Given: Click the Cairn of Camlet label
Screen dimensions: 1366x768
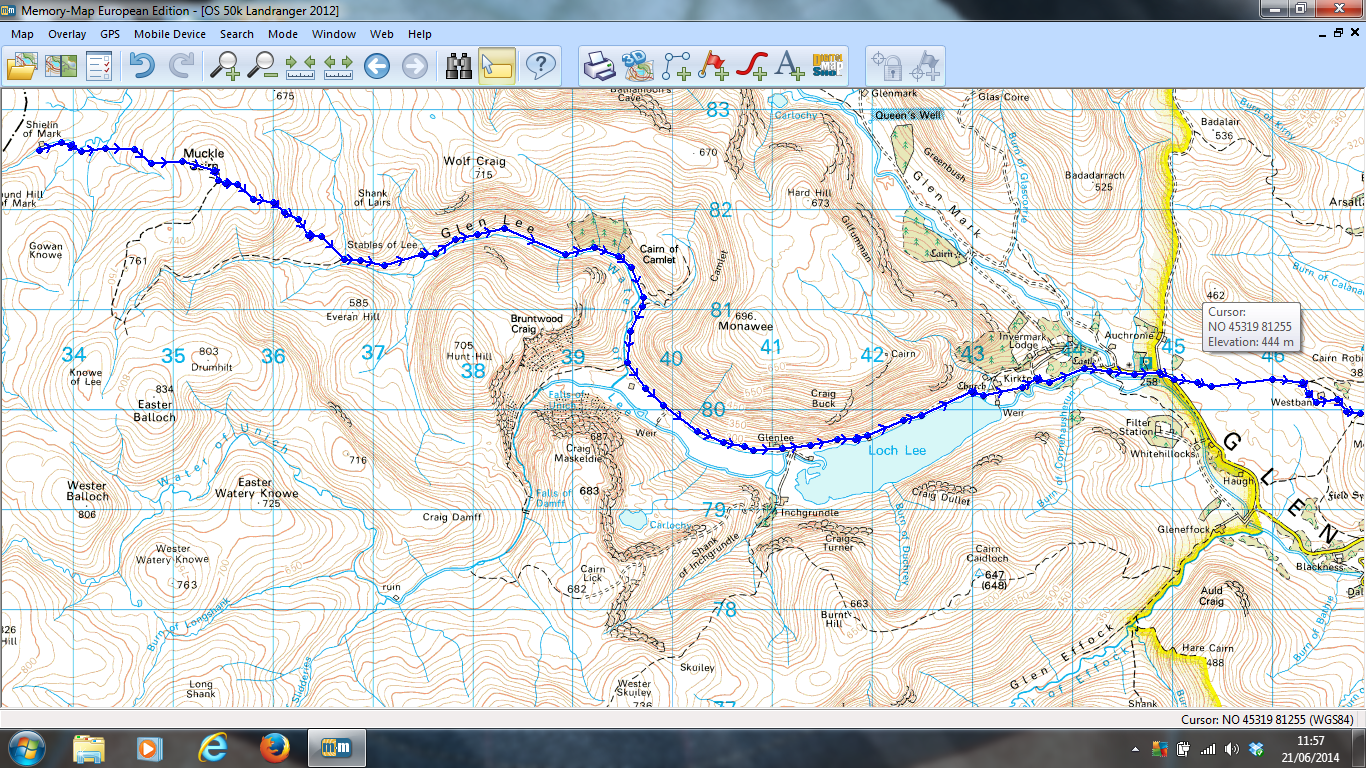Looking at the screenshot, I should click(x=659, y=254).
